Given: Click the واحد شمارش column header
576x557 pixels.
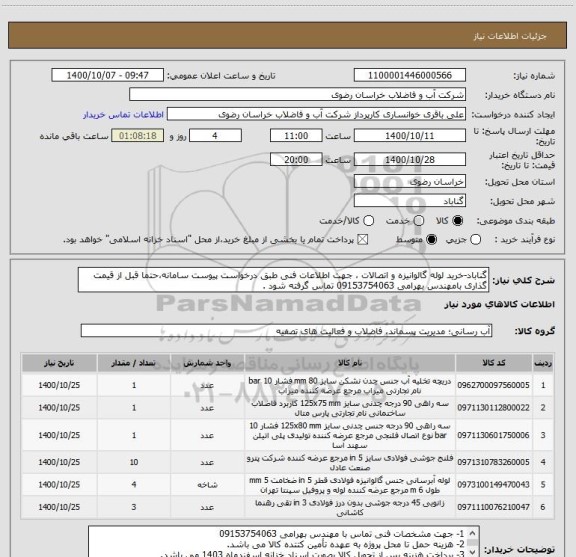Looking at the screenshot, I should [207, 363].
